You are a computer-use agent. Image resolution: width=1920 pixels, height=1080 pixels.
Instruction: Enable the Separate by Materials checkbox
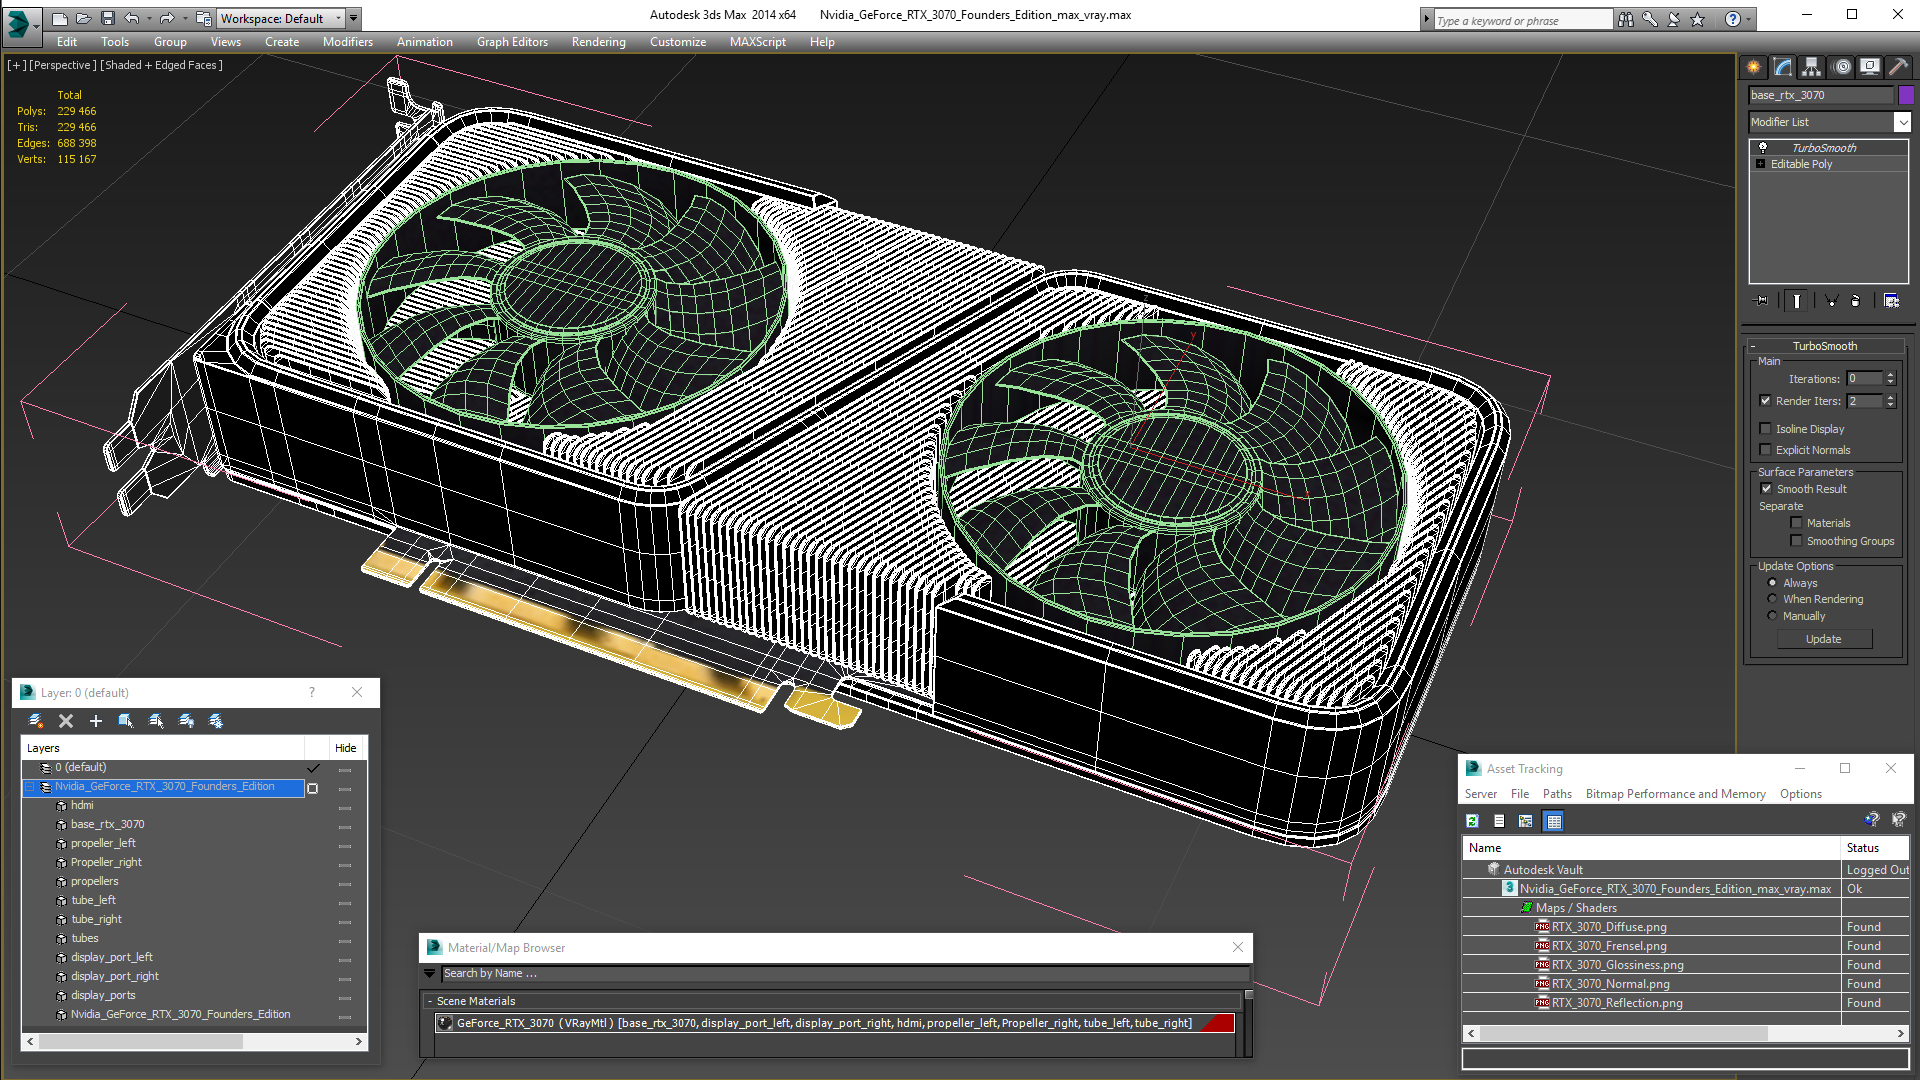coord(1796,522)
